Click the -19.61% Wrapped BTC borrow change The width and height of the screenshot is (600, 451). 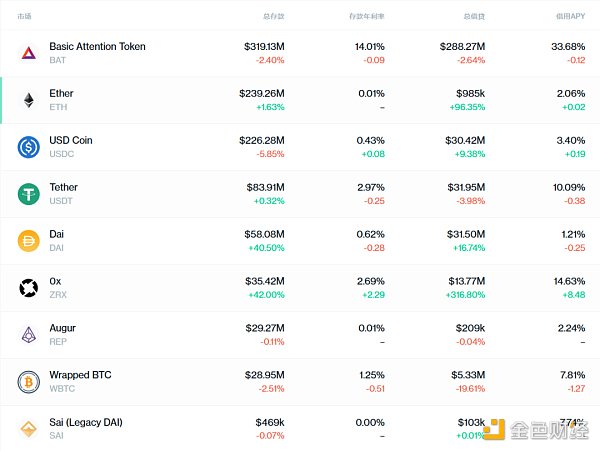coord(470,389)
